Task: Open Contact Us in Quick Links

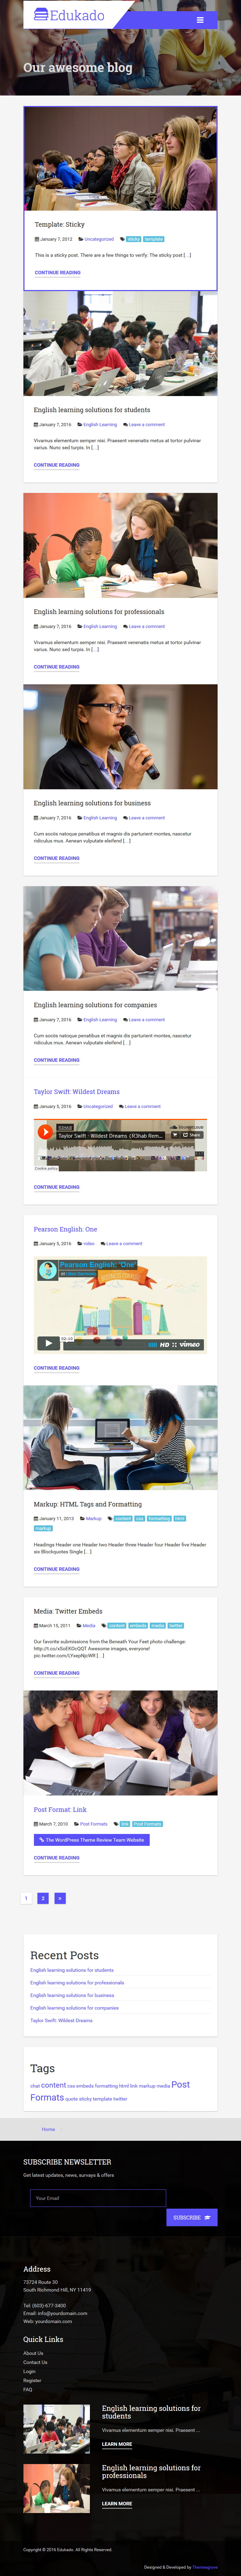Action: coord(35,2362)
